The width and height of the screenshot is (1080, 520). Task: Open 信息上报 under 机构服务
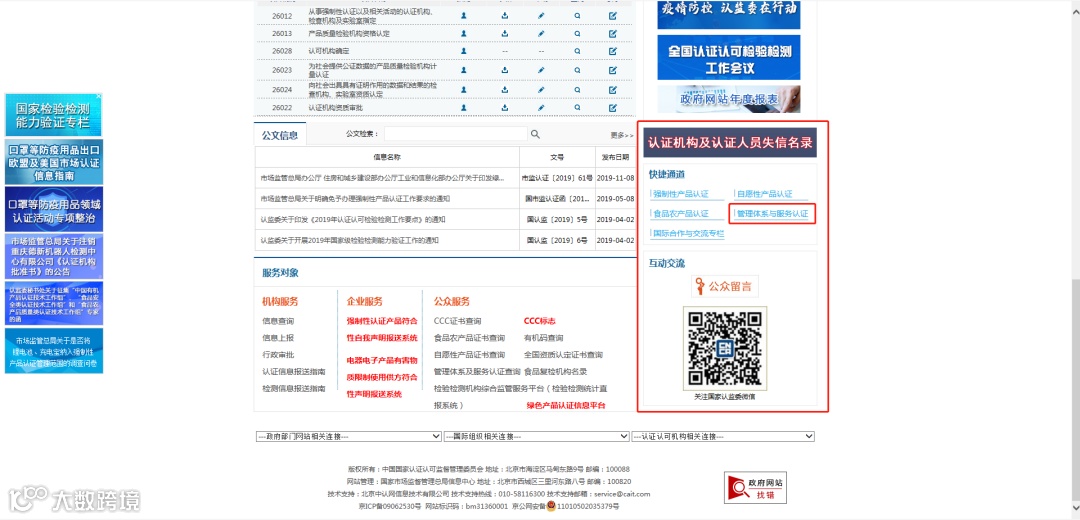click(x=278, y=338)
